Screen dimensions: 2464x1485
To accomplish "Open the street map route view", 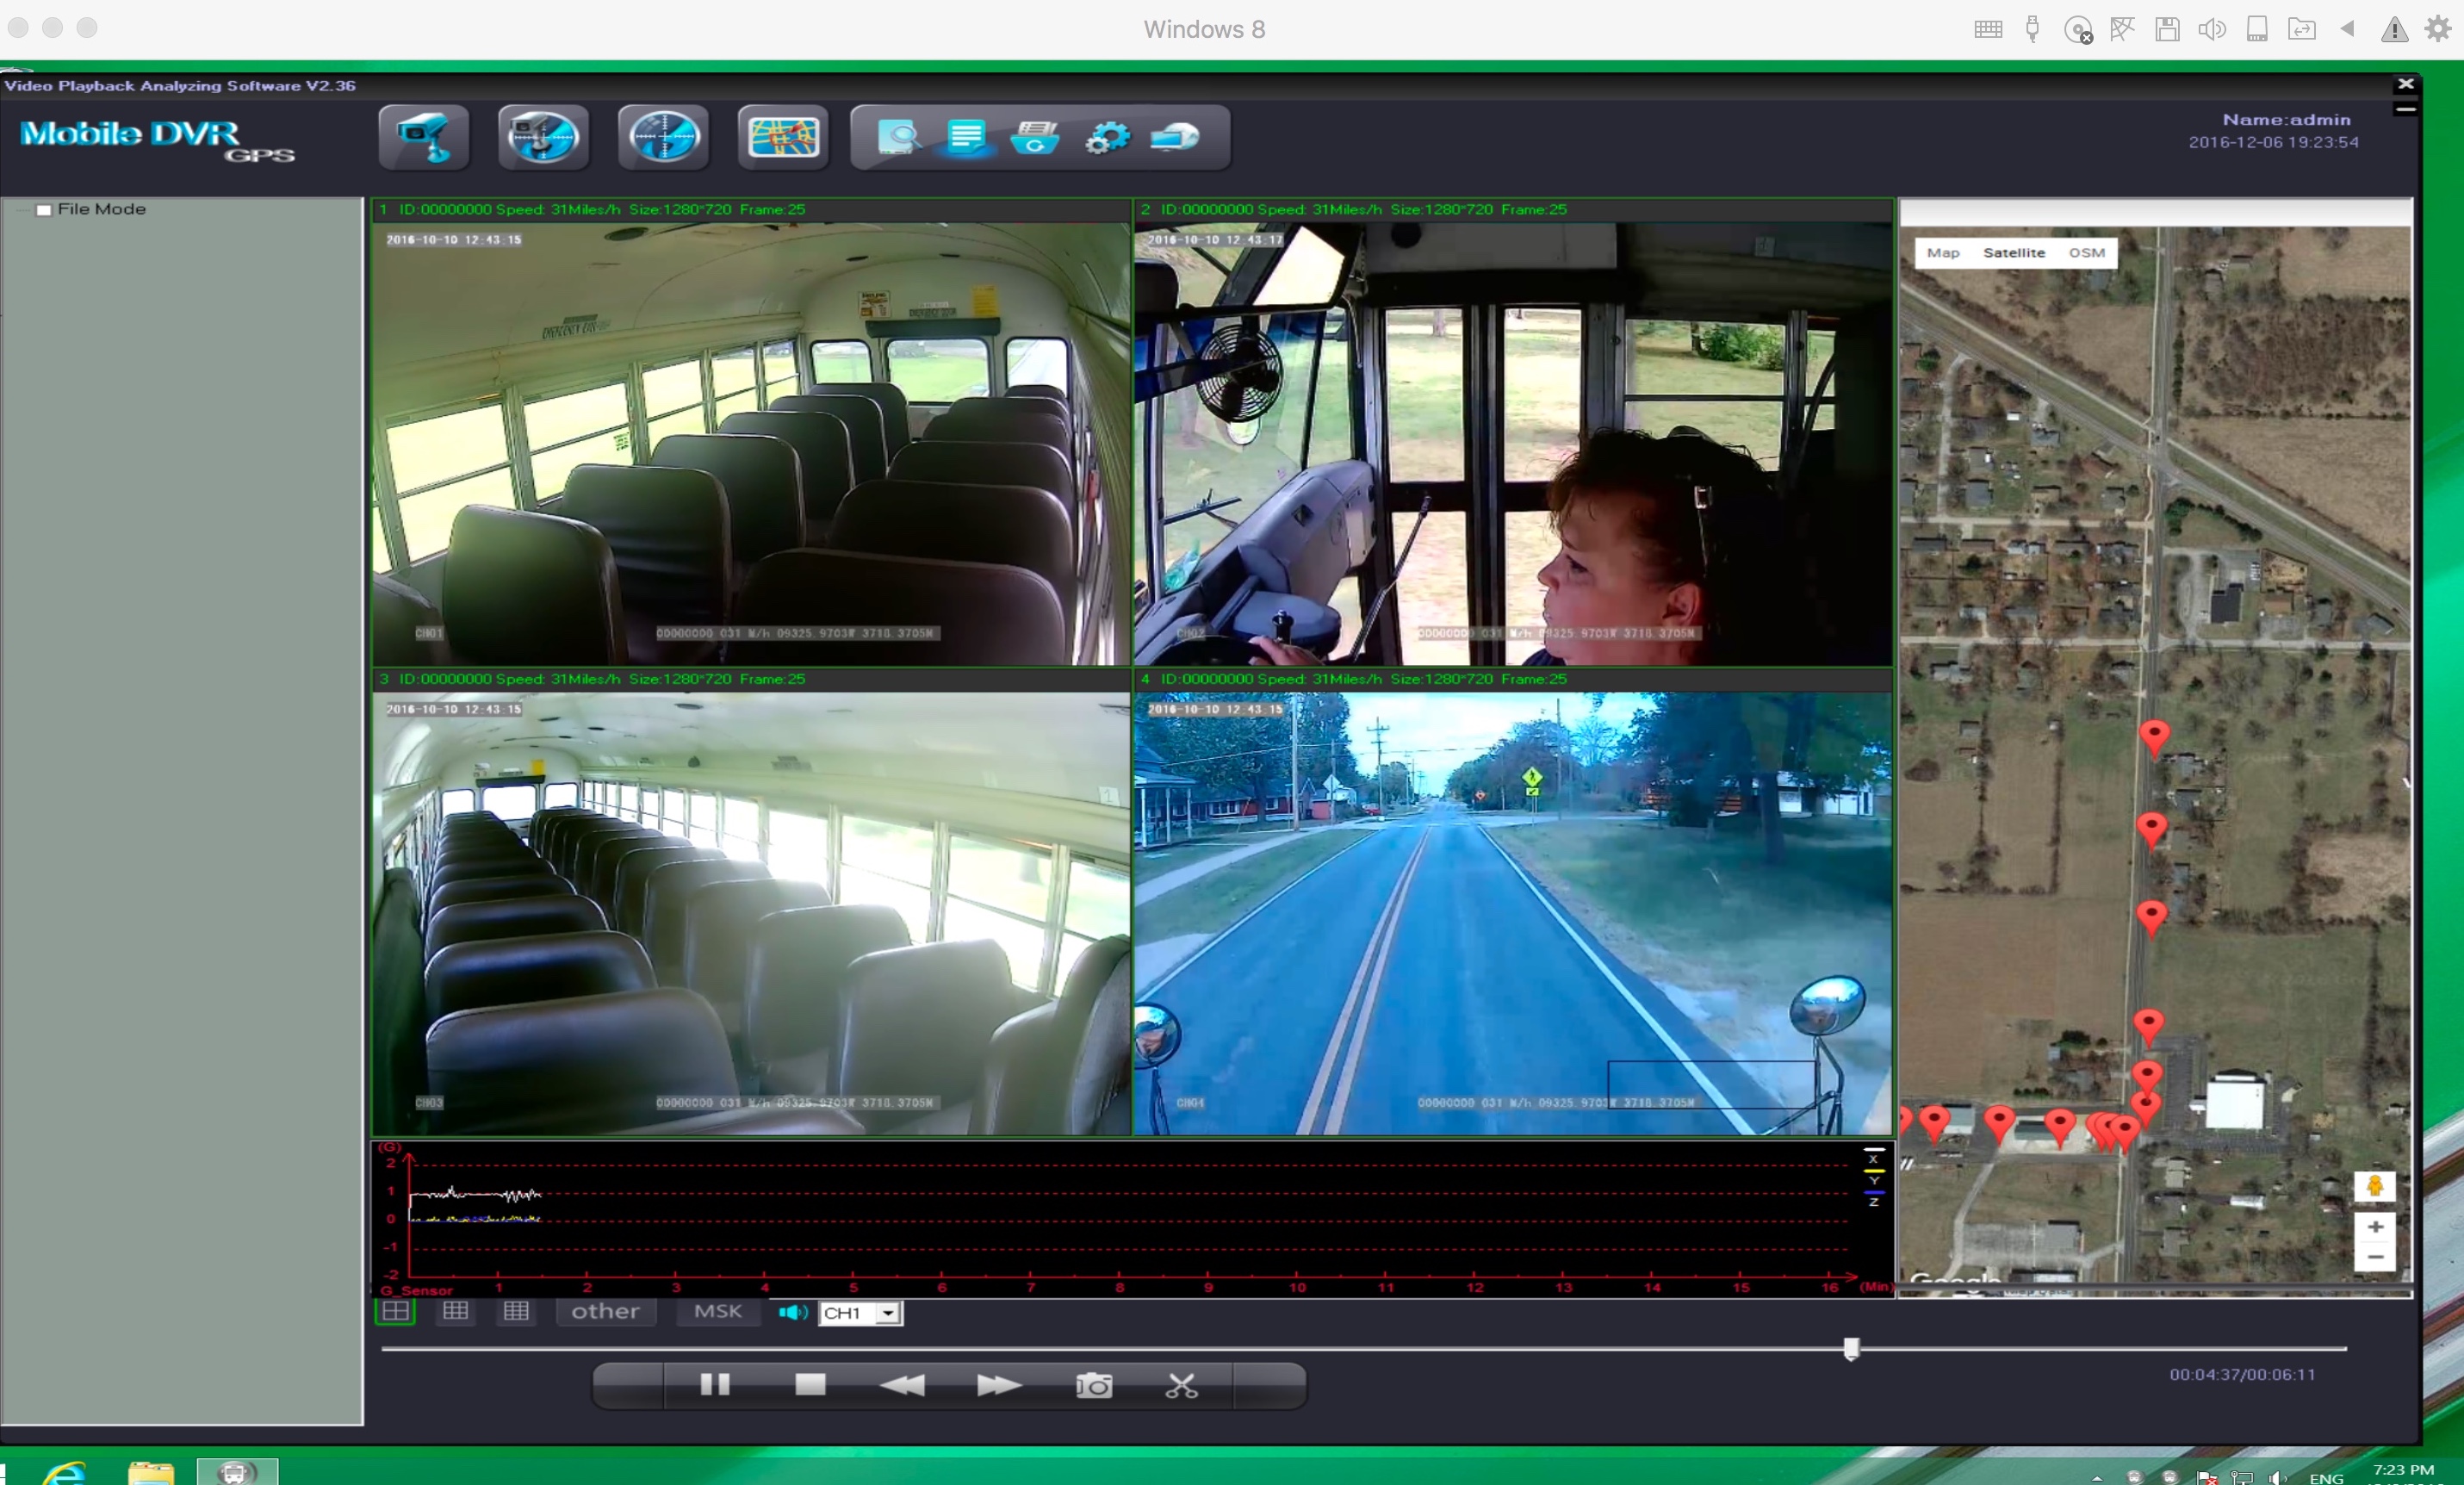I will coord(783,137).
